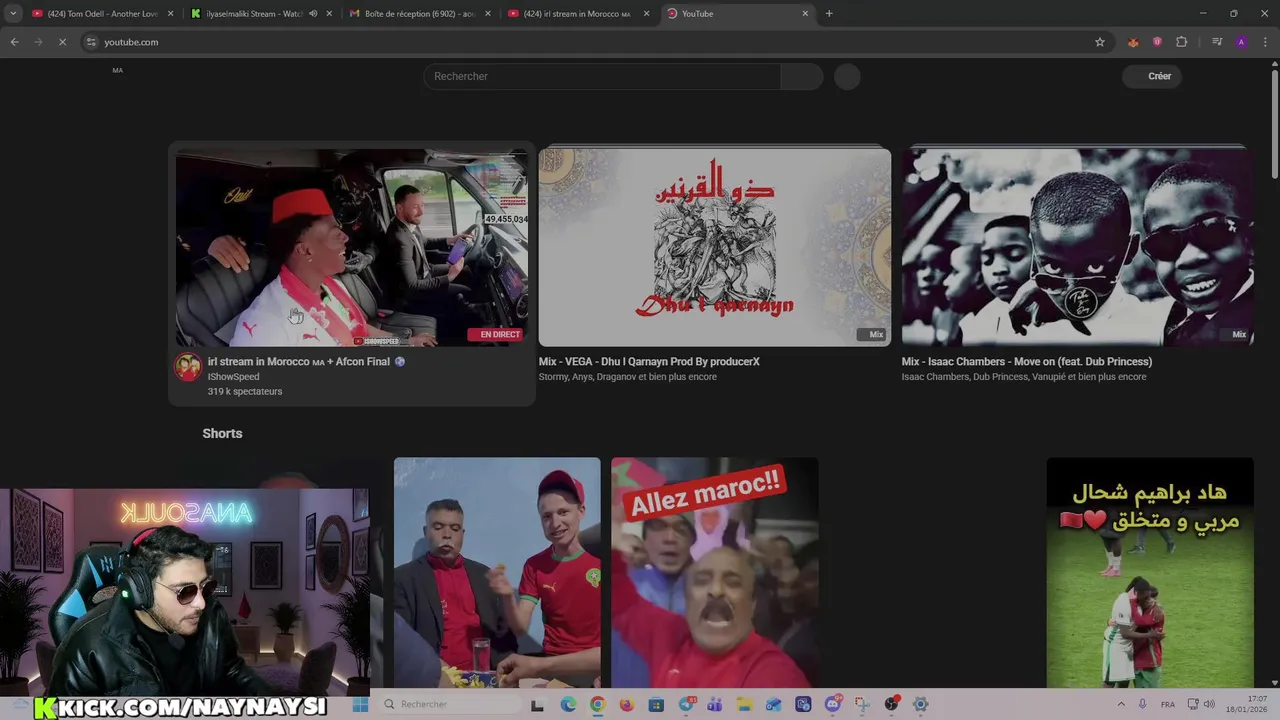The image size is (1280, 720).
Task: Open Microsoft Edge from the taskbar
Action: point(569,704)
